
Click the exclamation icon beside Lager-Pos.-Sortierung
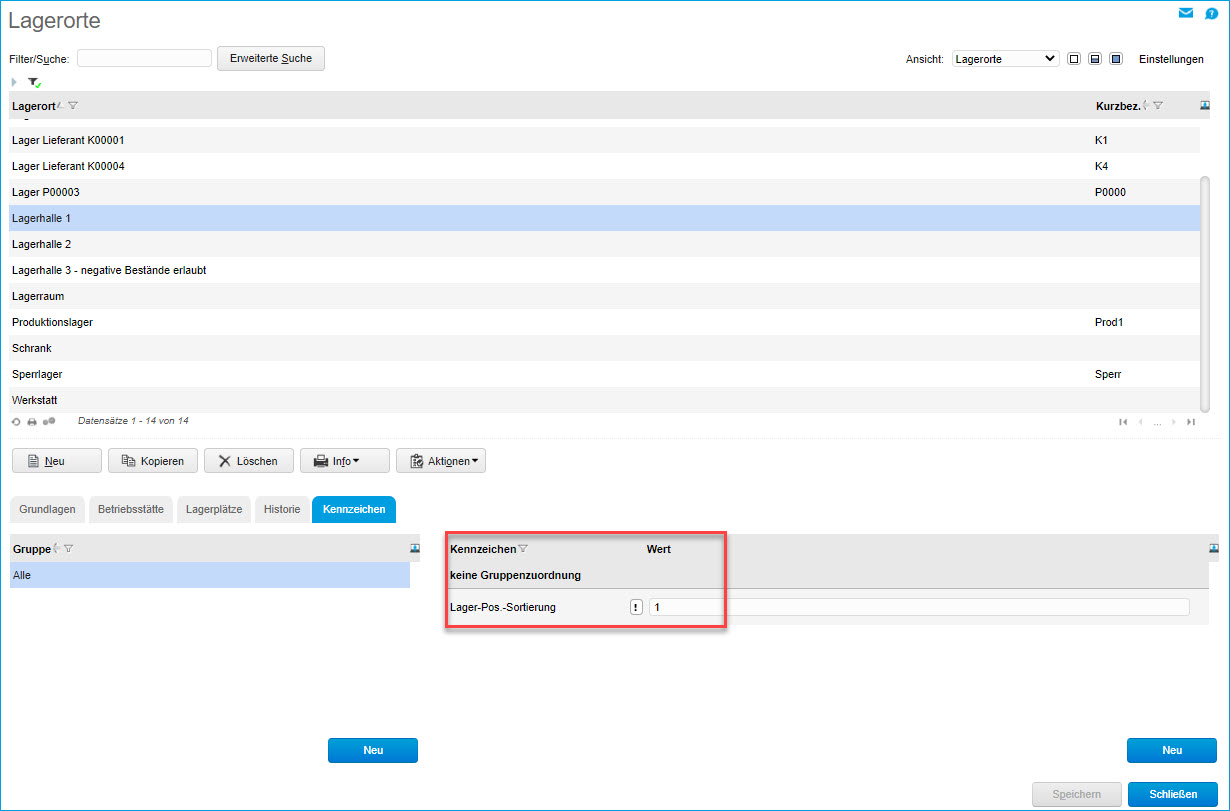[x=636, y=607]
